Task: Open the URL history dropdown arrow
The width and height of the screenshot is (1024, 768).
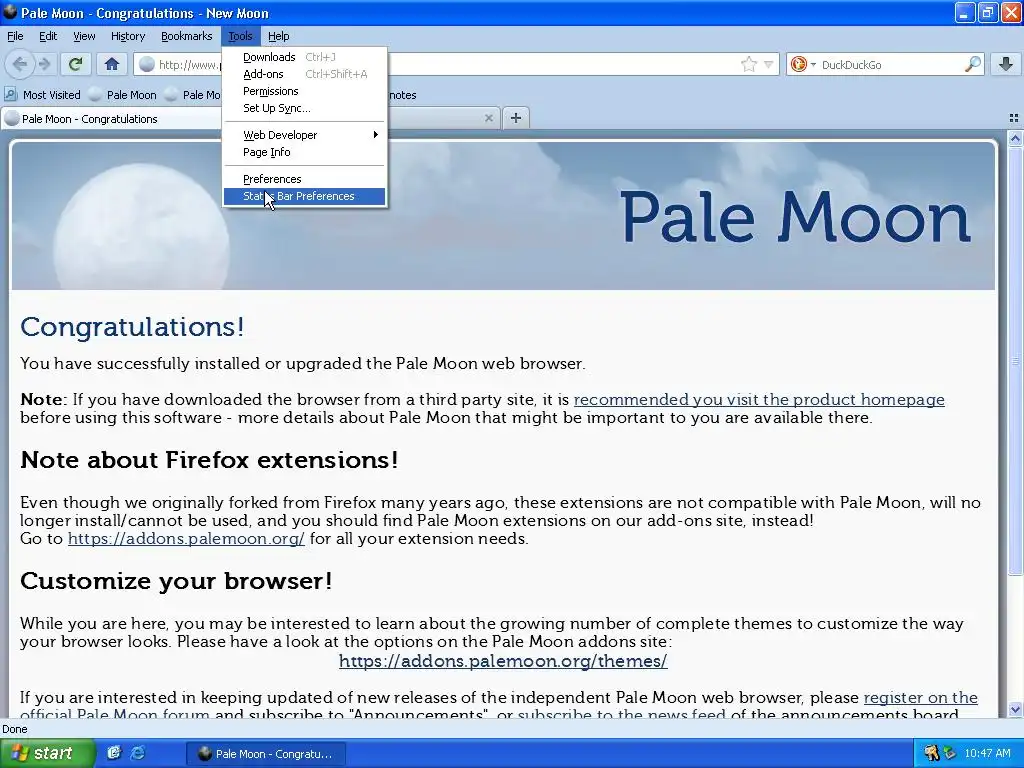Action: (x=769, y=64)
